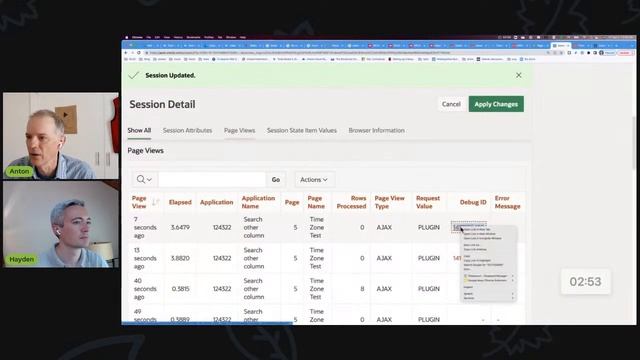Open the Request Value column header
Screen dimensions: 640x360
(428, 202)
